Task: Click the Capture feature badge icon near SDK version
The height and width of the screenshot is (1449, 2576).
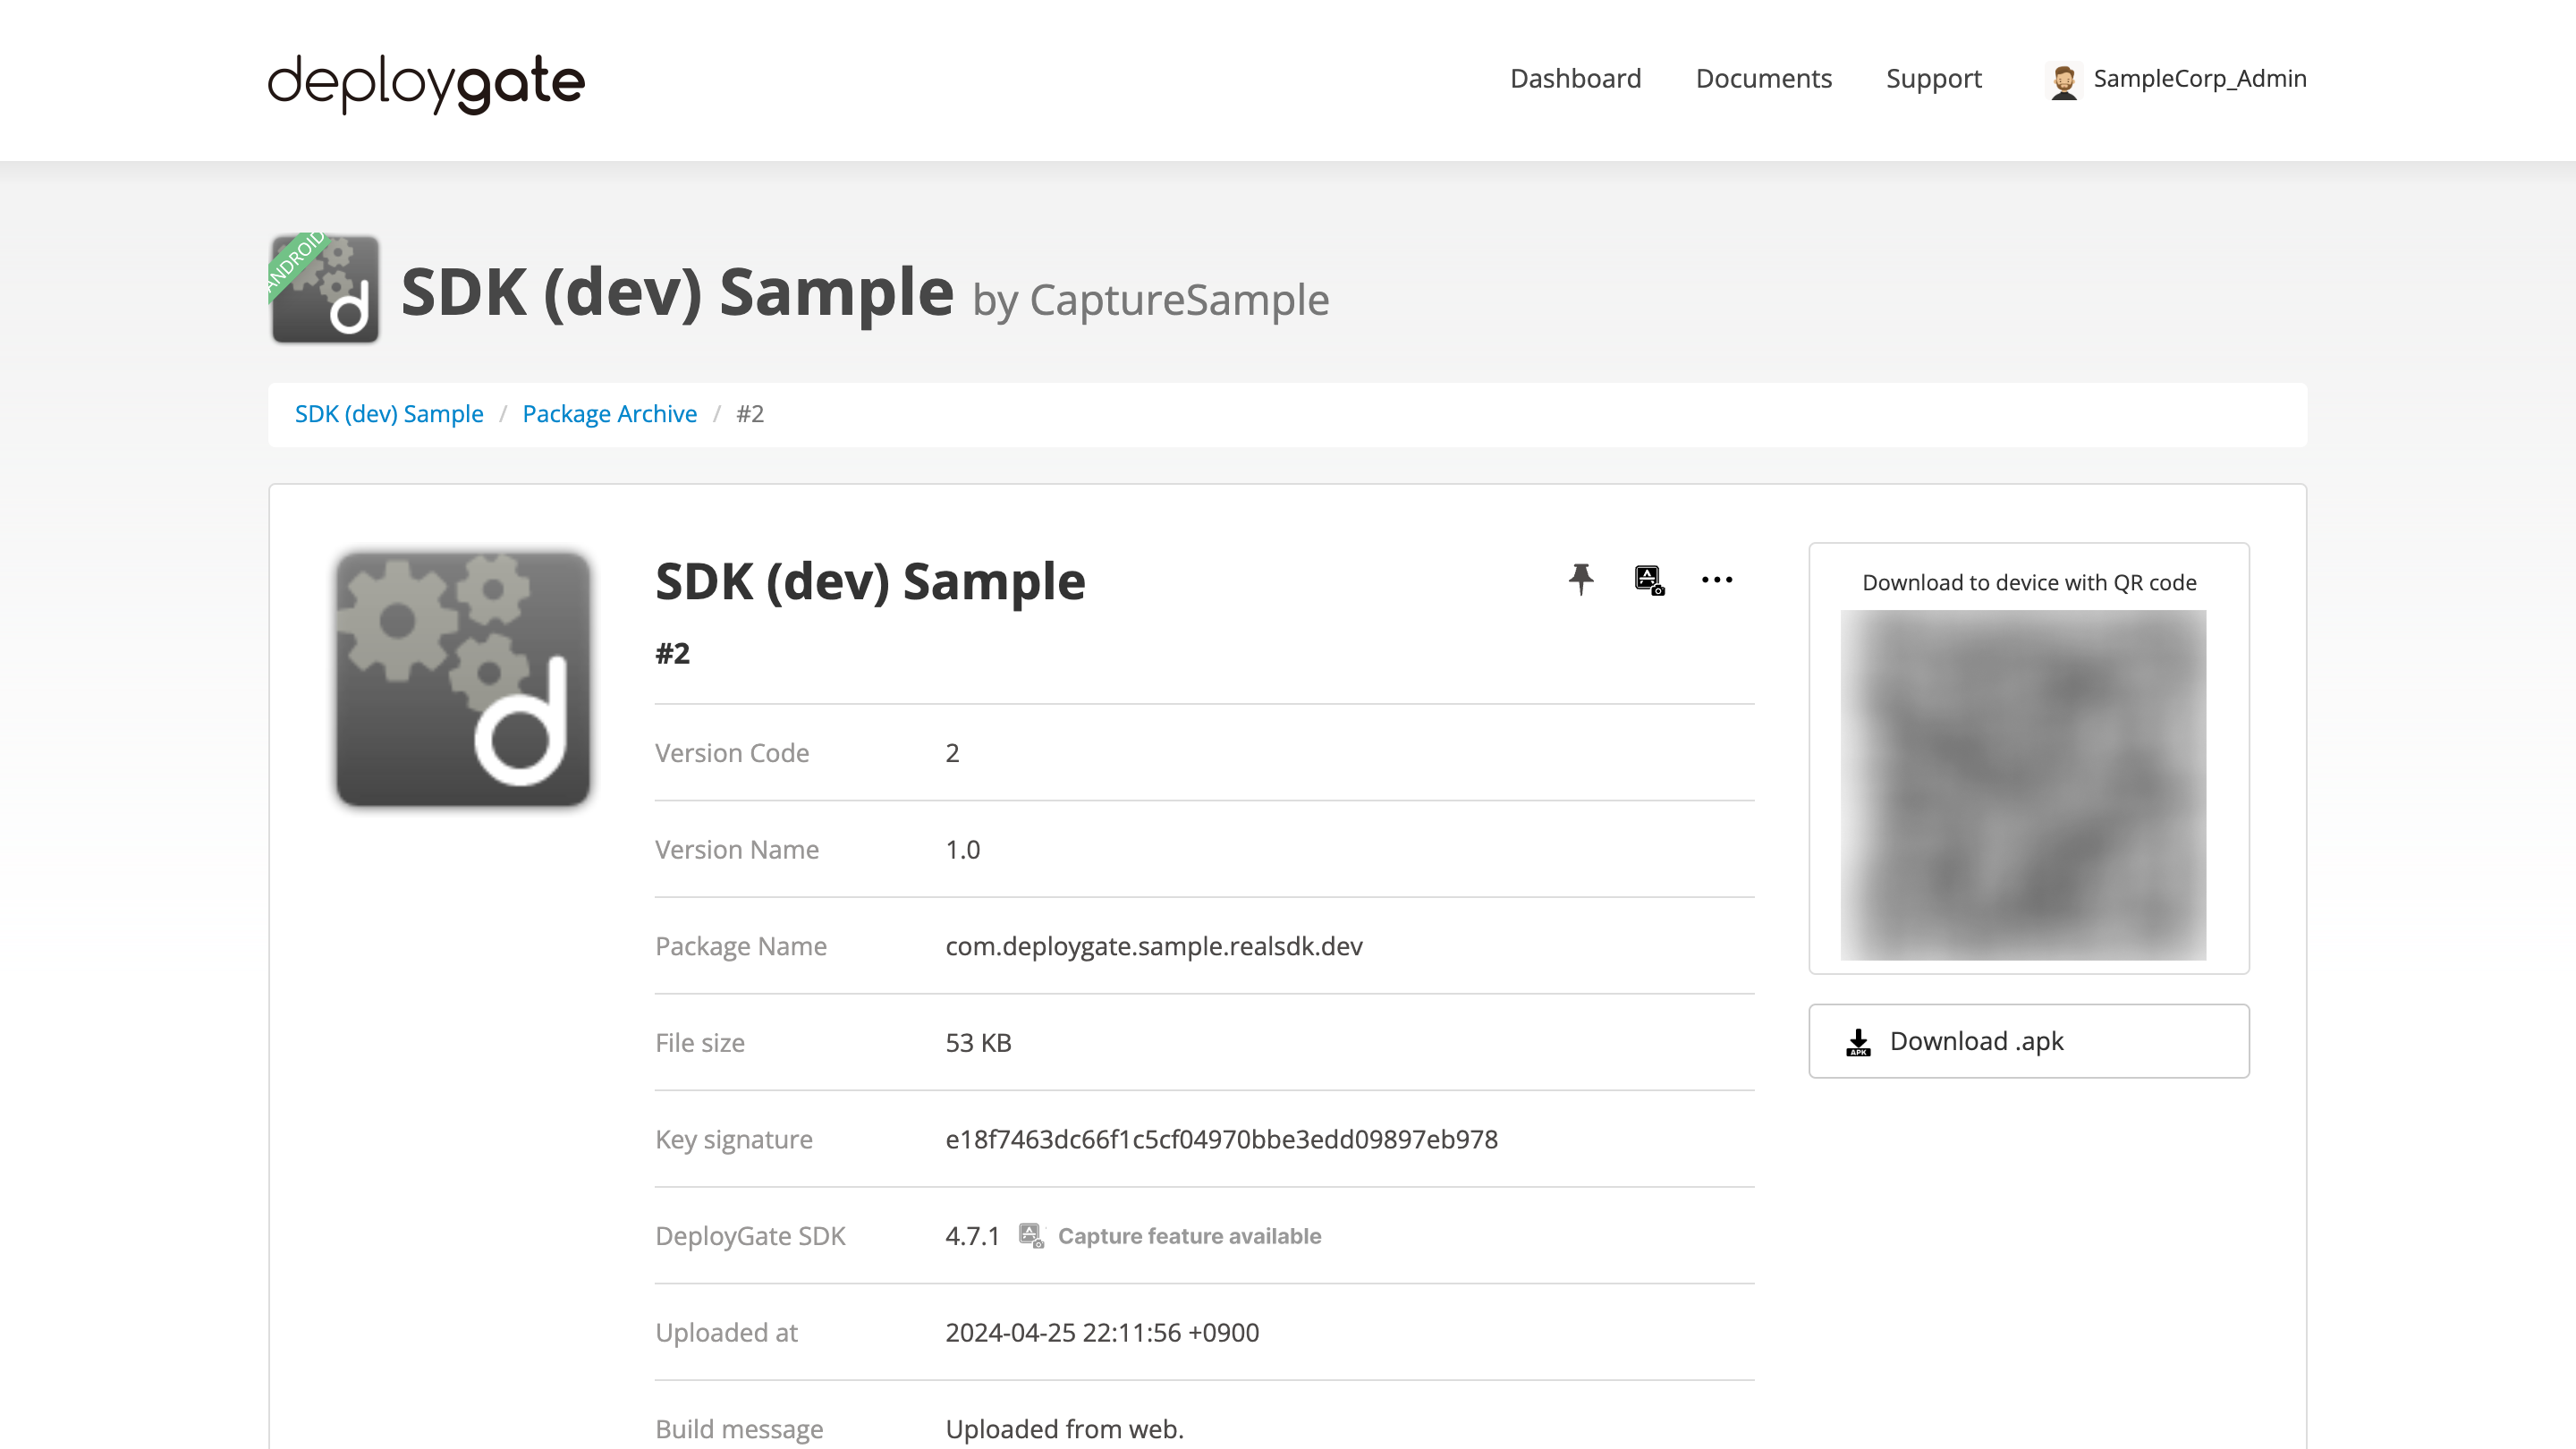Action: [1031, 1235]
